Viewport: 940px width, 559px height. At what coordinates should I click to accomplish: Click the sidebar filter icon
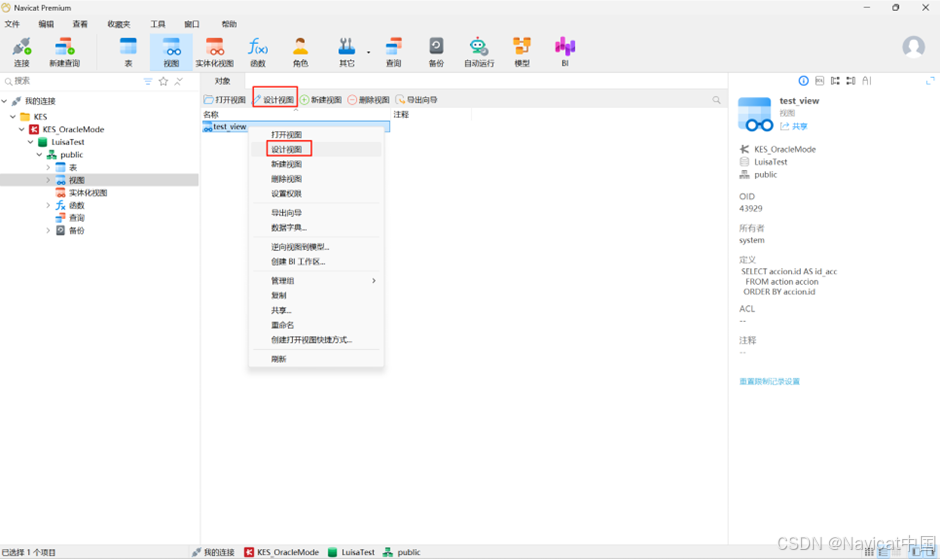(147, 82)
